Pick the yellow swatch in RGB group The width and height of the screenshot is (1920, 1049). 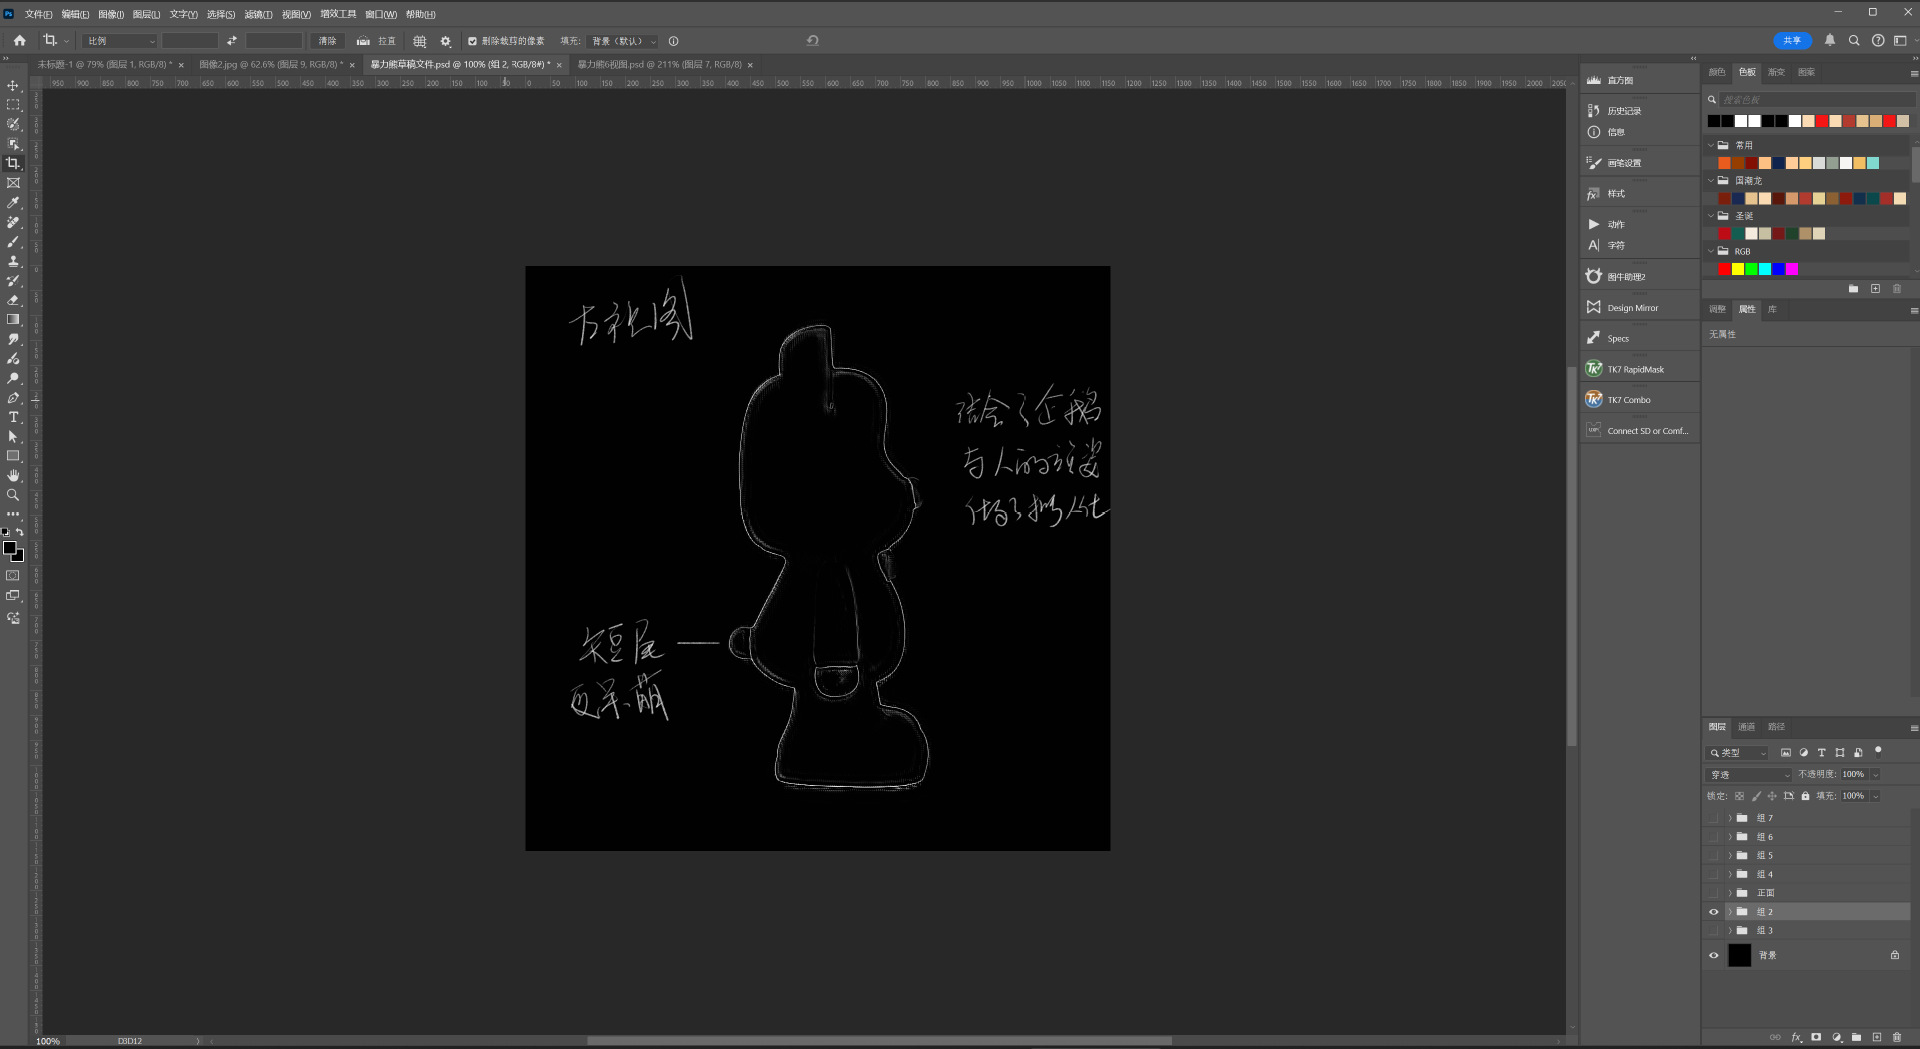pos(1738,269)
